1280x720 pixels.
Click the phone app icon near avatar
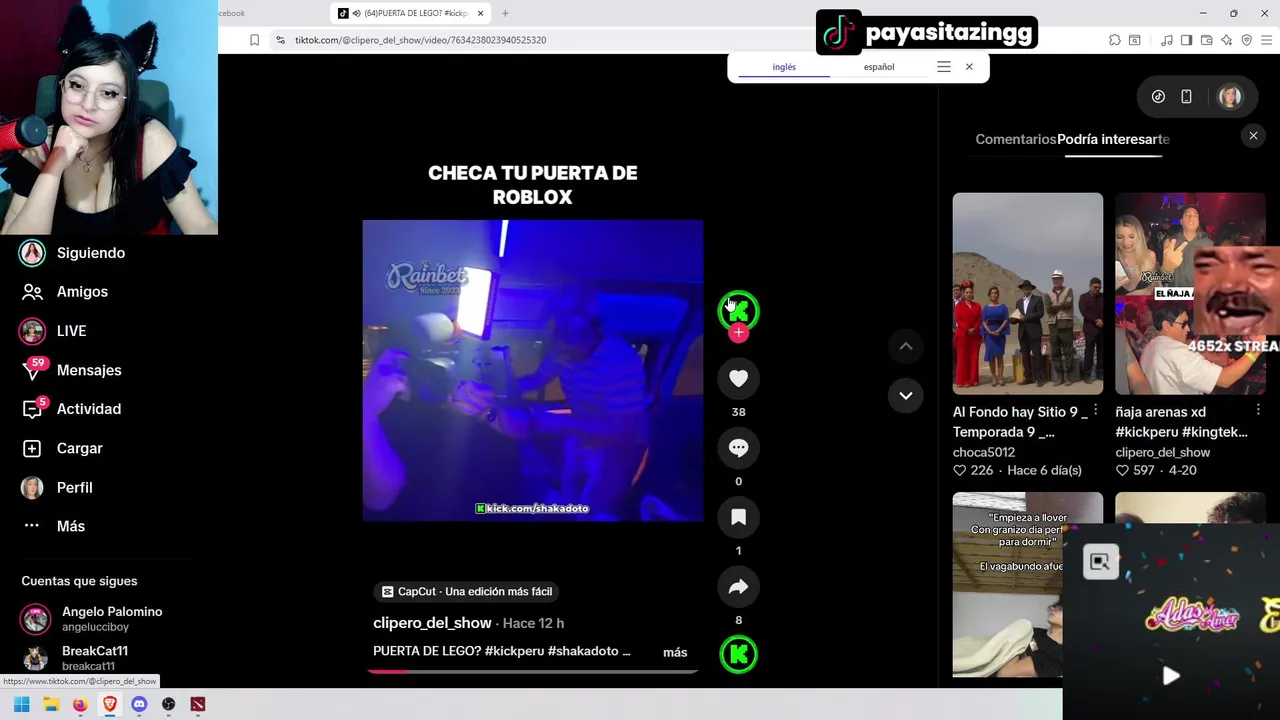(1186, 97)
